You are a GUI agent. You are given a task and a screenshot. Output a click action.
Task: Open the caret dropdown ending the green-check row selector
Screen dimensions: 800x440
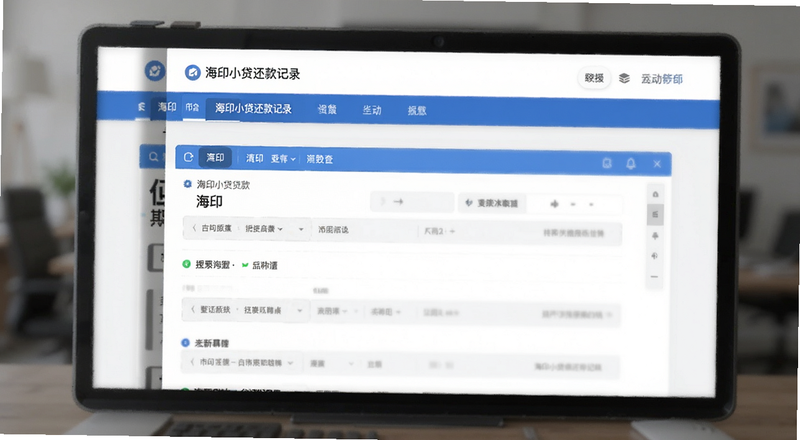tap(299, 310)
